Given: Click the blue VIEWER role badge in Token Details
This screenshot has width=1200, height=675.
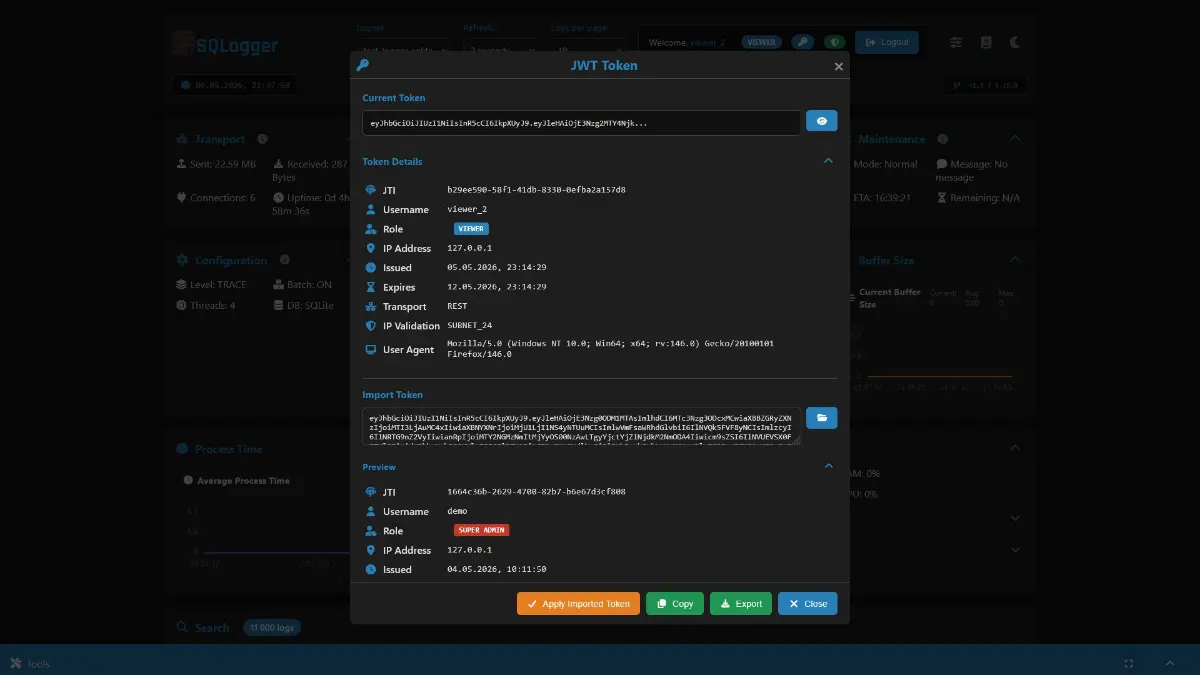Looking at the screenshot, I should (x=471, y=229).
